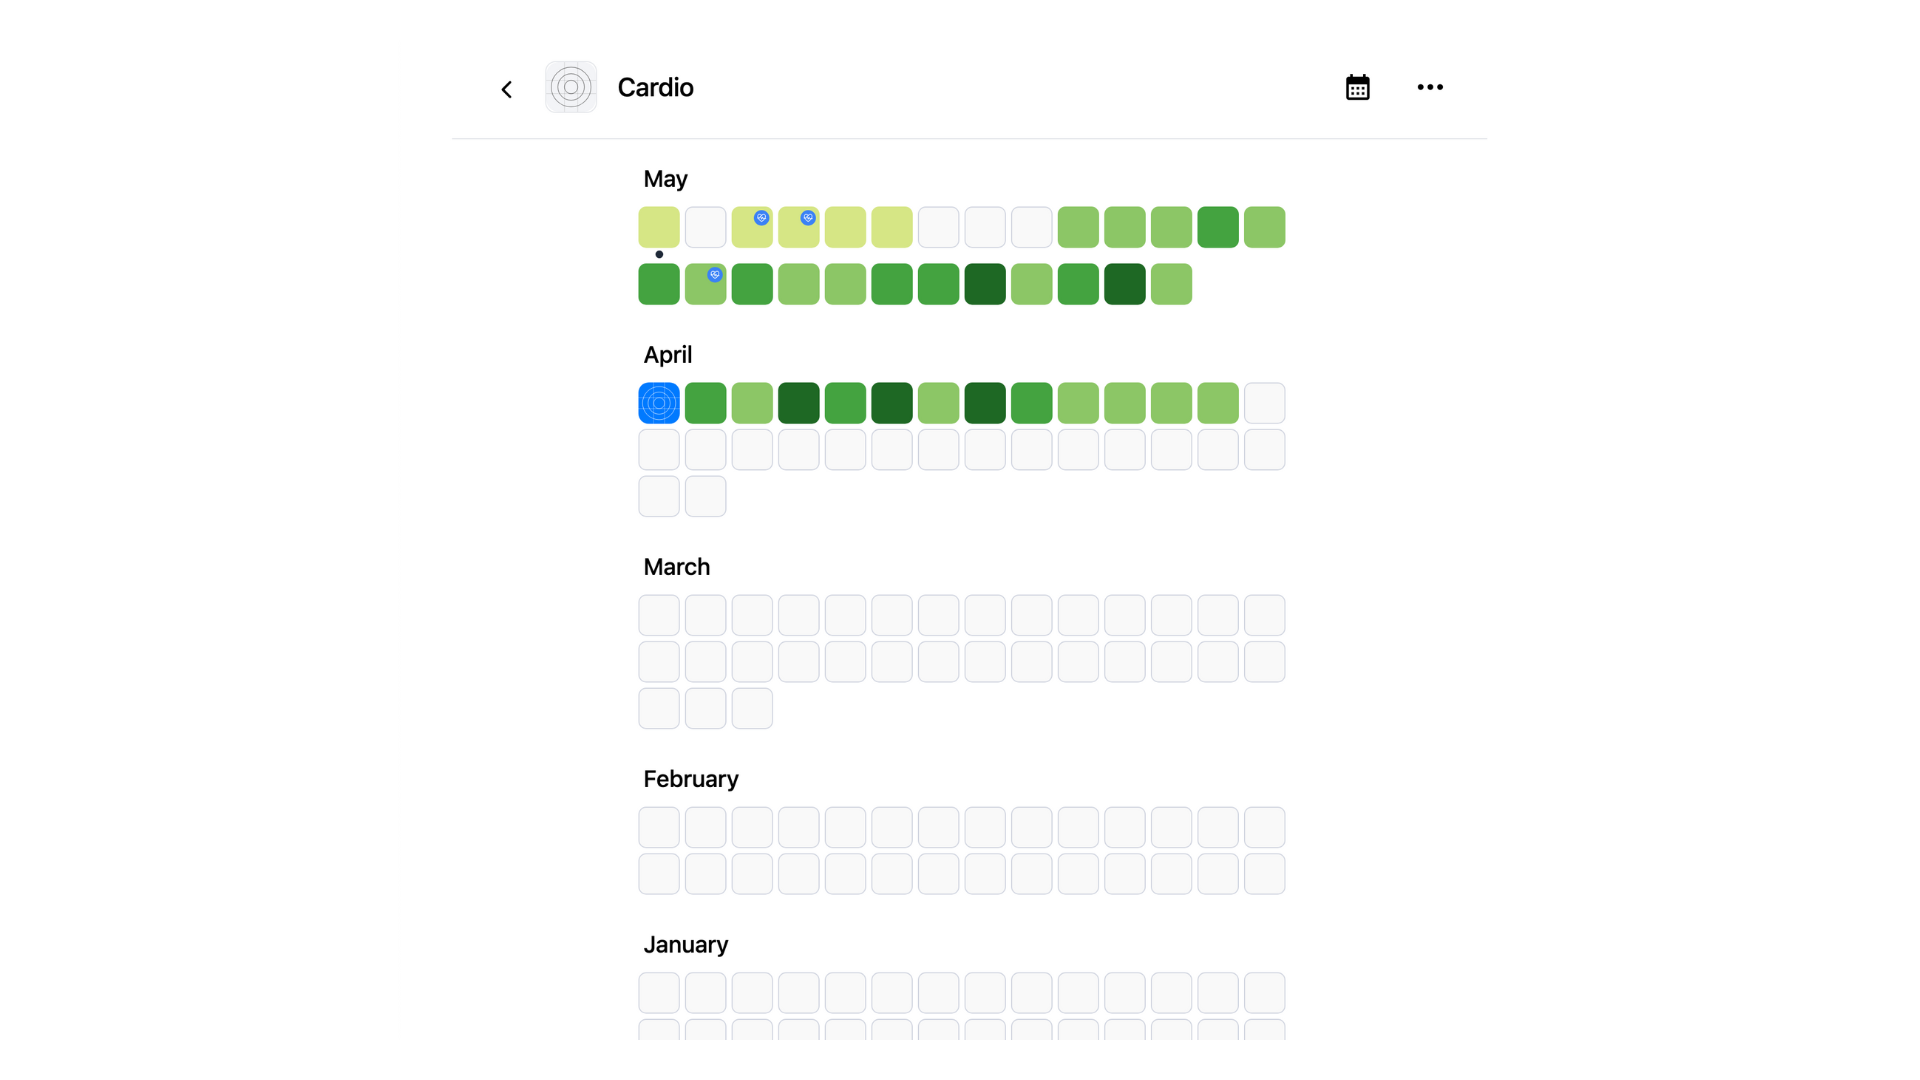This screenshot has height=1080, width=1920.
Task: Click the Cardio habit target icon in header
Action: tap(571, 87)
